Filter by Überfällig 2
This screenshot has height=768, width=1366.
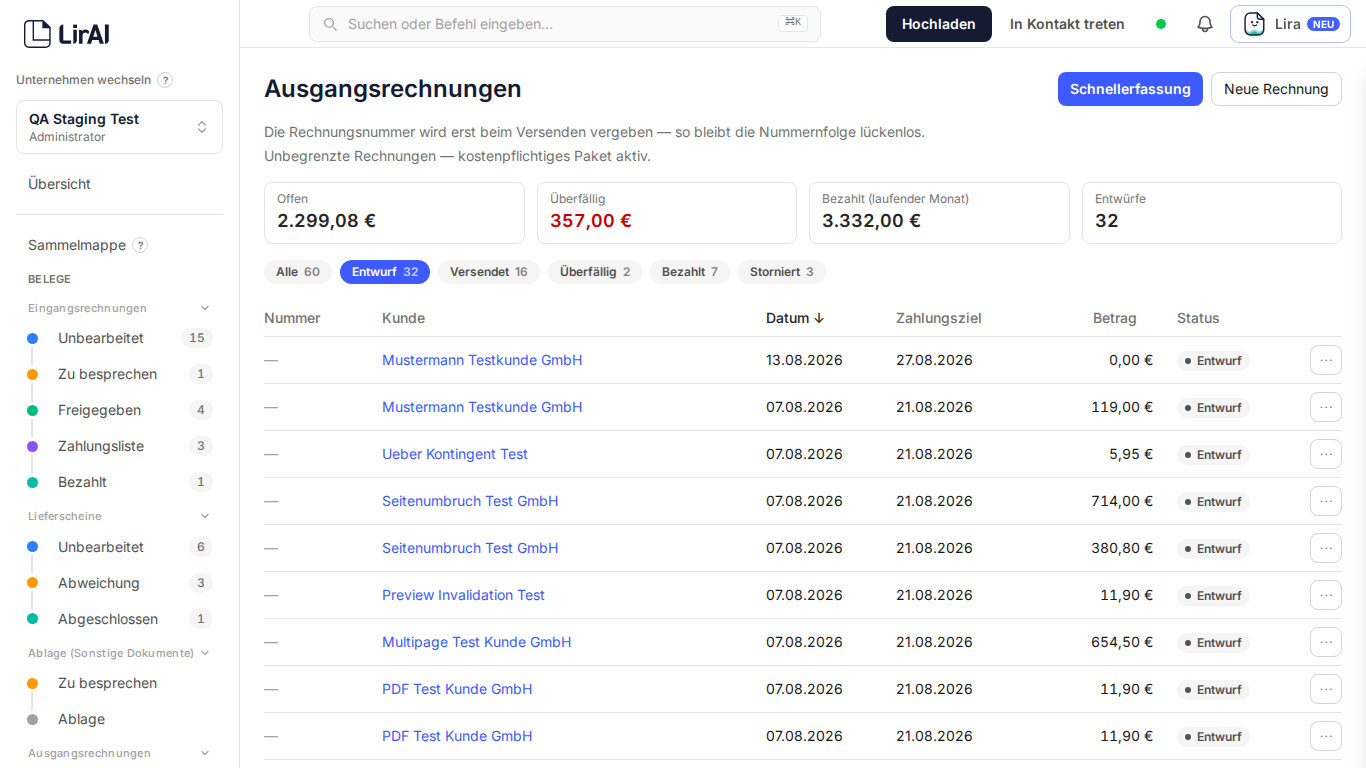tap(595, 272)
